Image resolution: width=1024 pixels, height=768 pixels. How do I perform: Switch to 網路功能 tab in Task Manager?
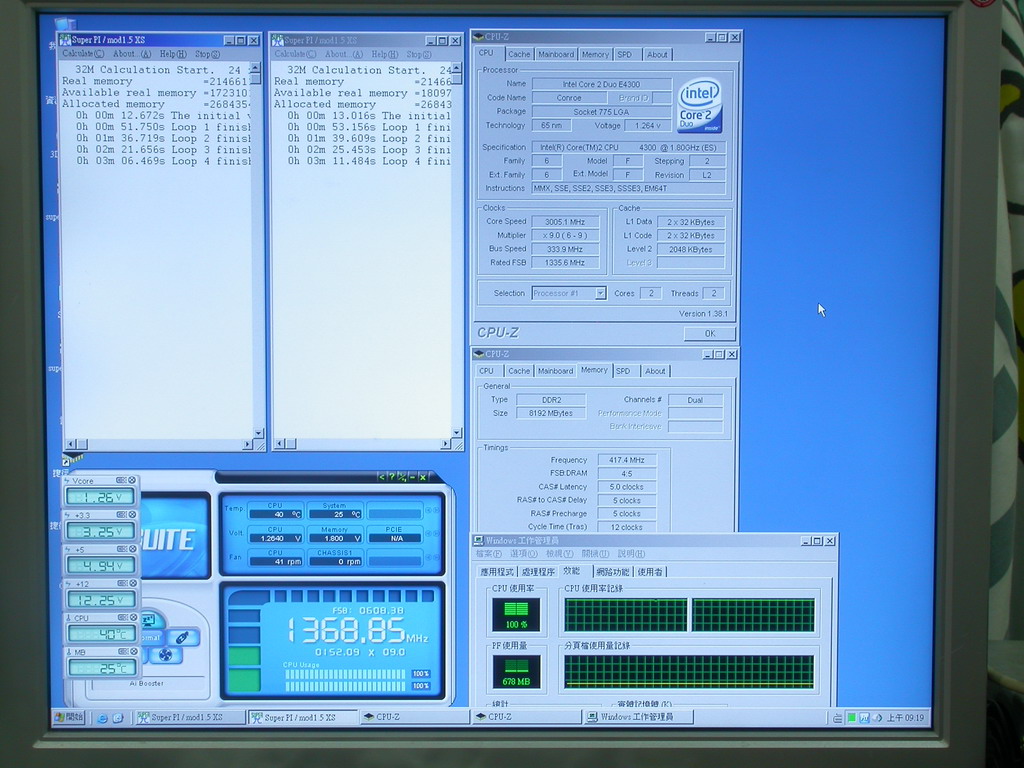coord(613,572)
